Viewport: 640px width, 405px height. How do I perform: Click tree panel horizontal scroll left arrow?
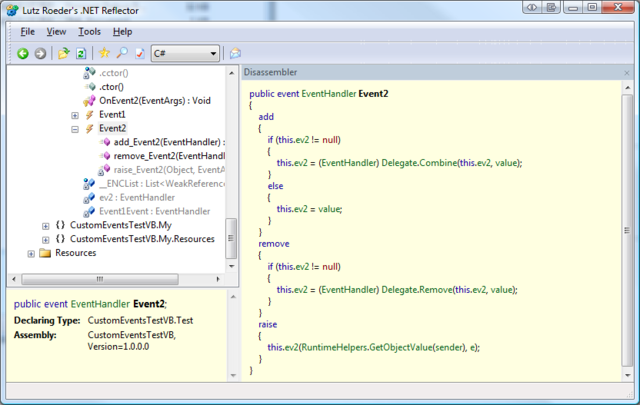click(x=14, y=279)
